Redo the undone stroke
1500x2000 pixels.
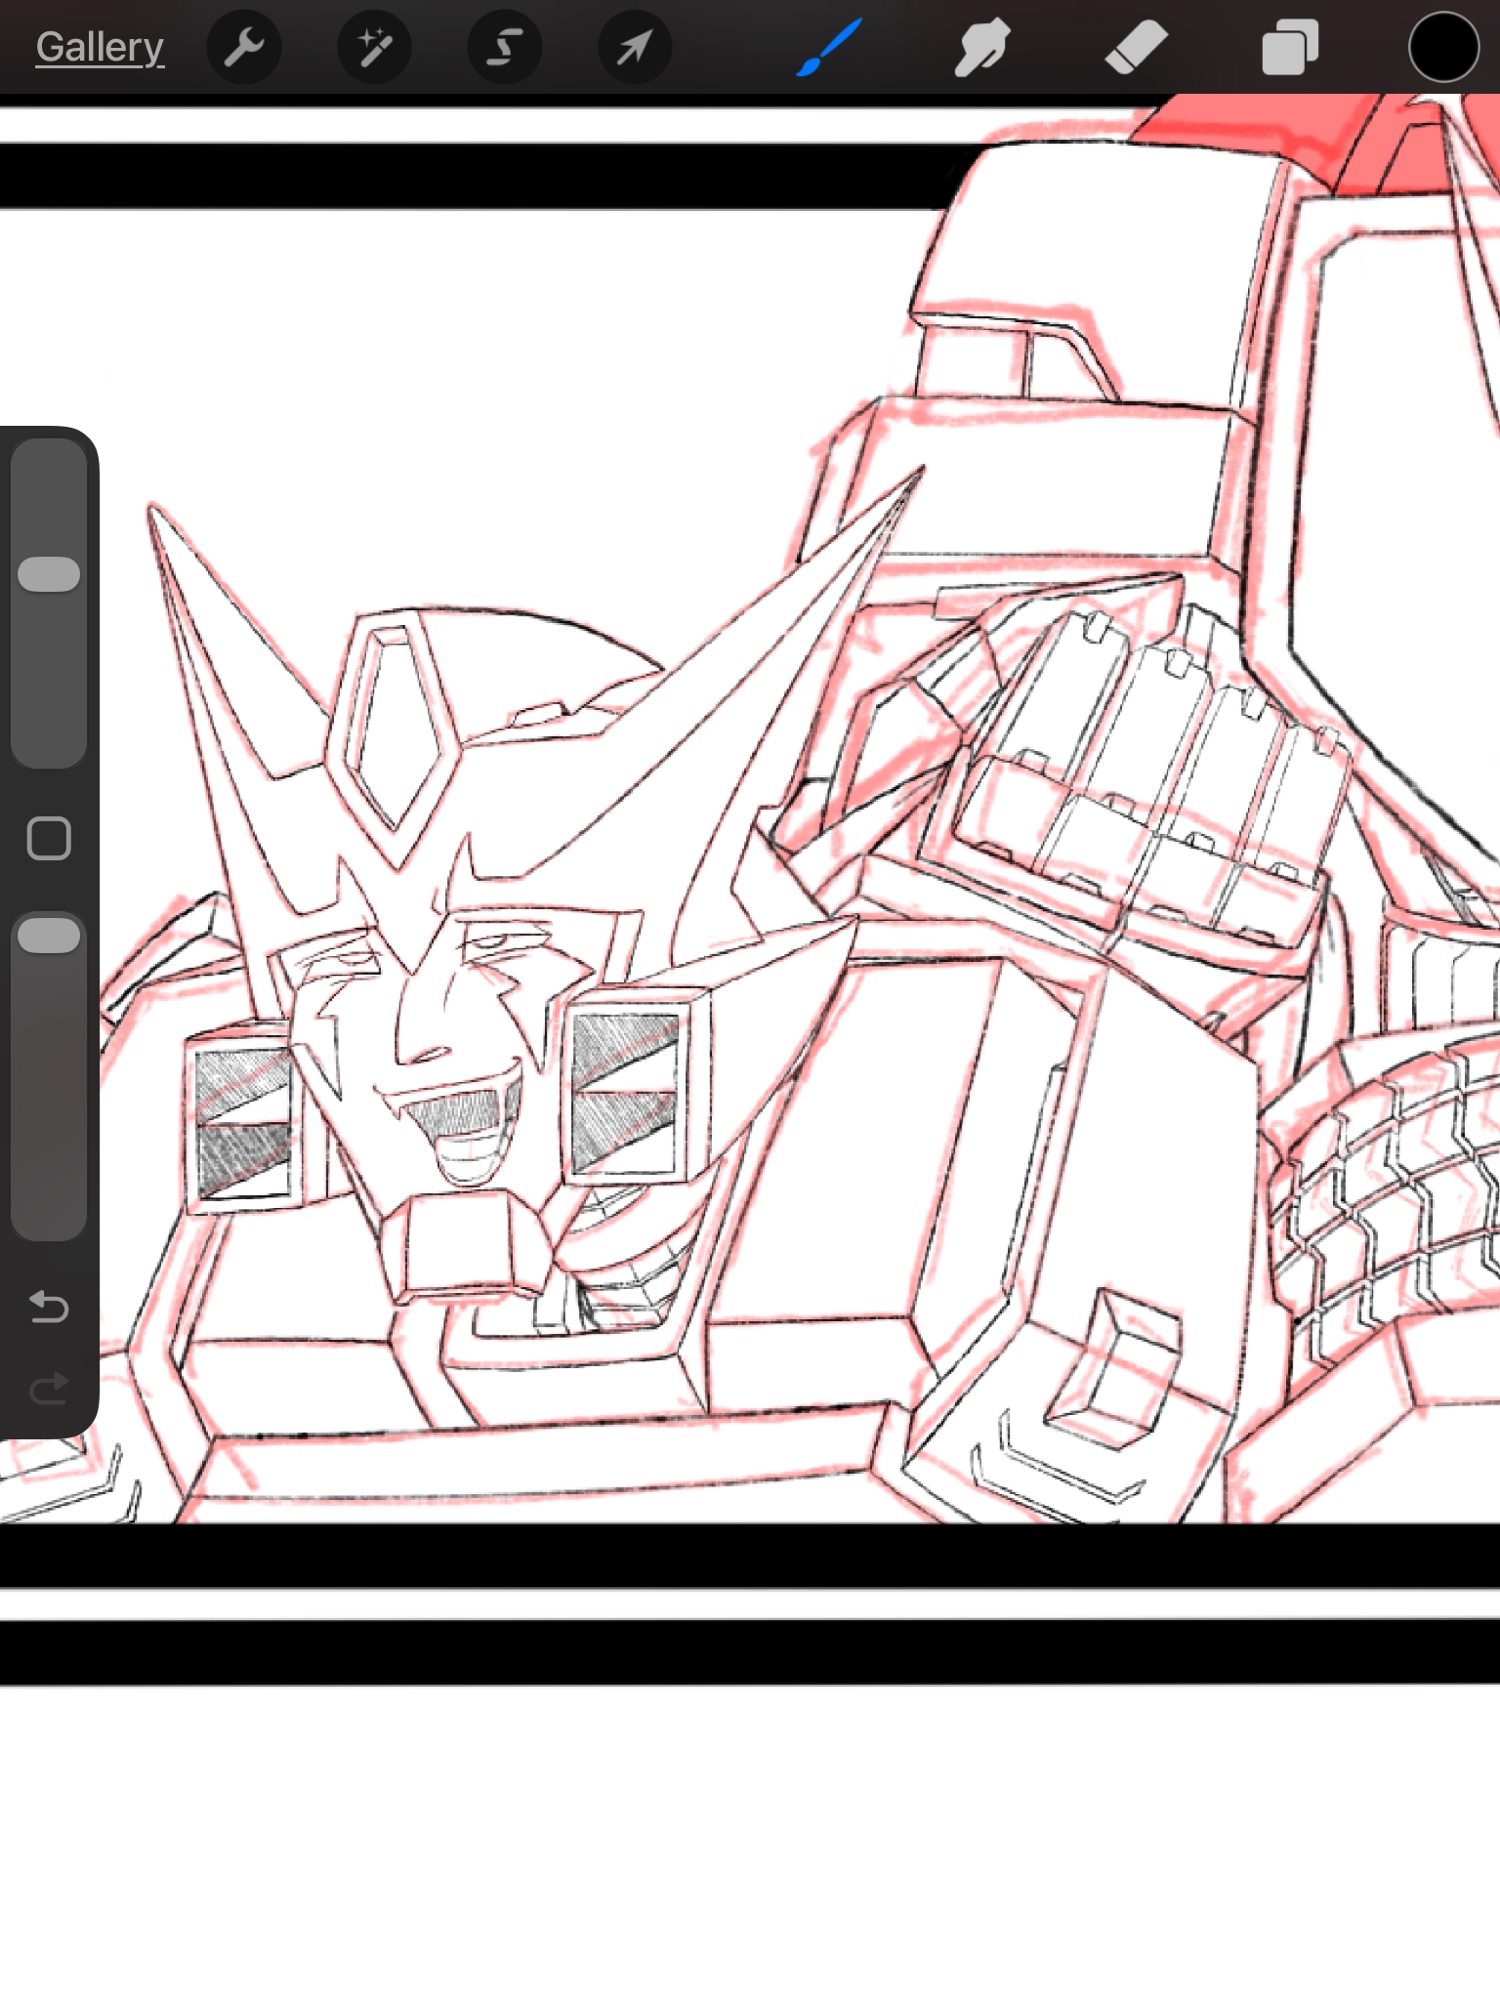[x=49, y=1388]
